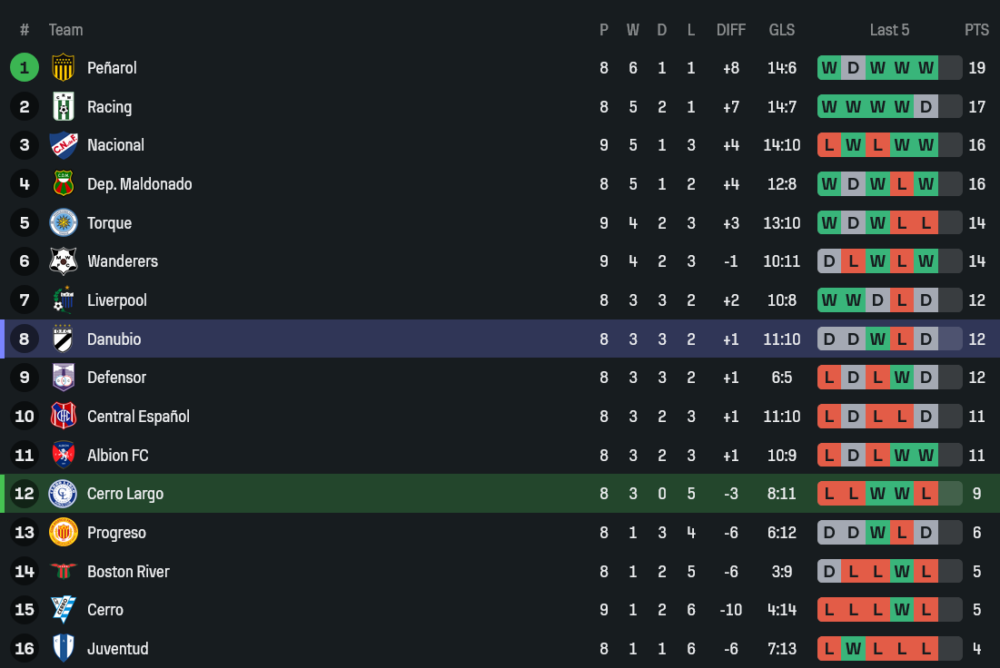Click Peñarol's green position 1 badge
The width and height of the screenshot is (1000, 668).
tap(24, 68)
